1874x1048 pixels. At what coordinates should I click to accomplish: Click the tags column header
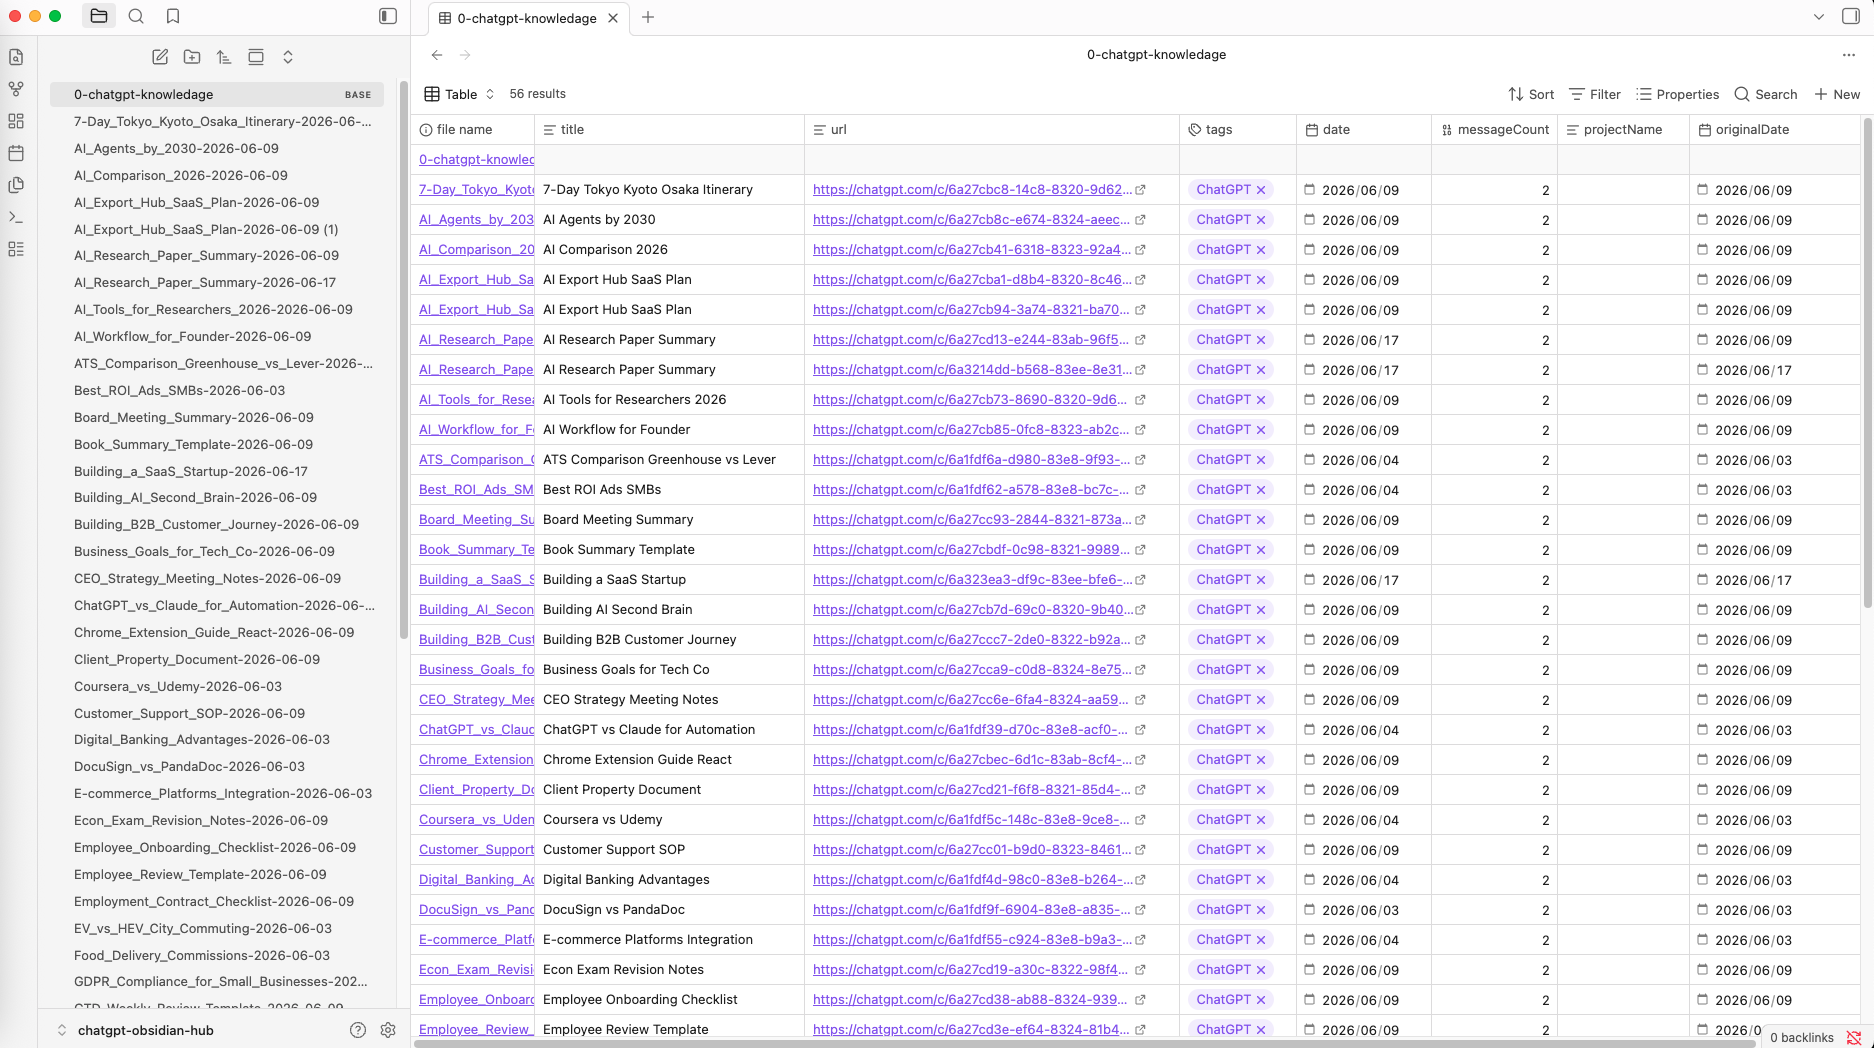(x=1238, y=130)
